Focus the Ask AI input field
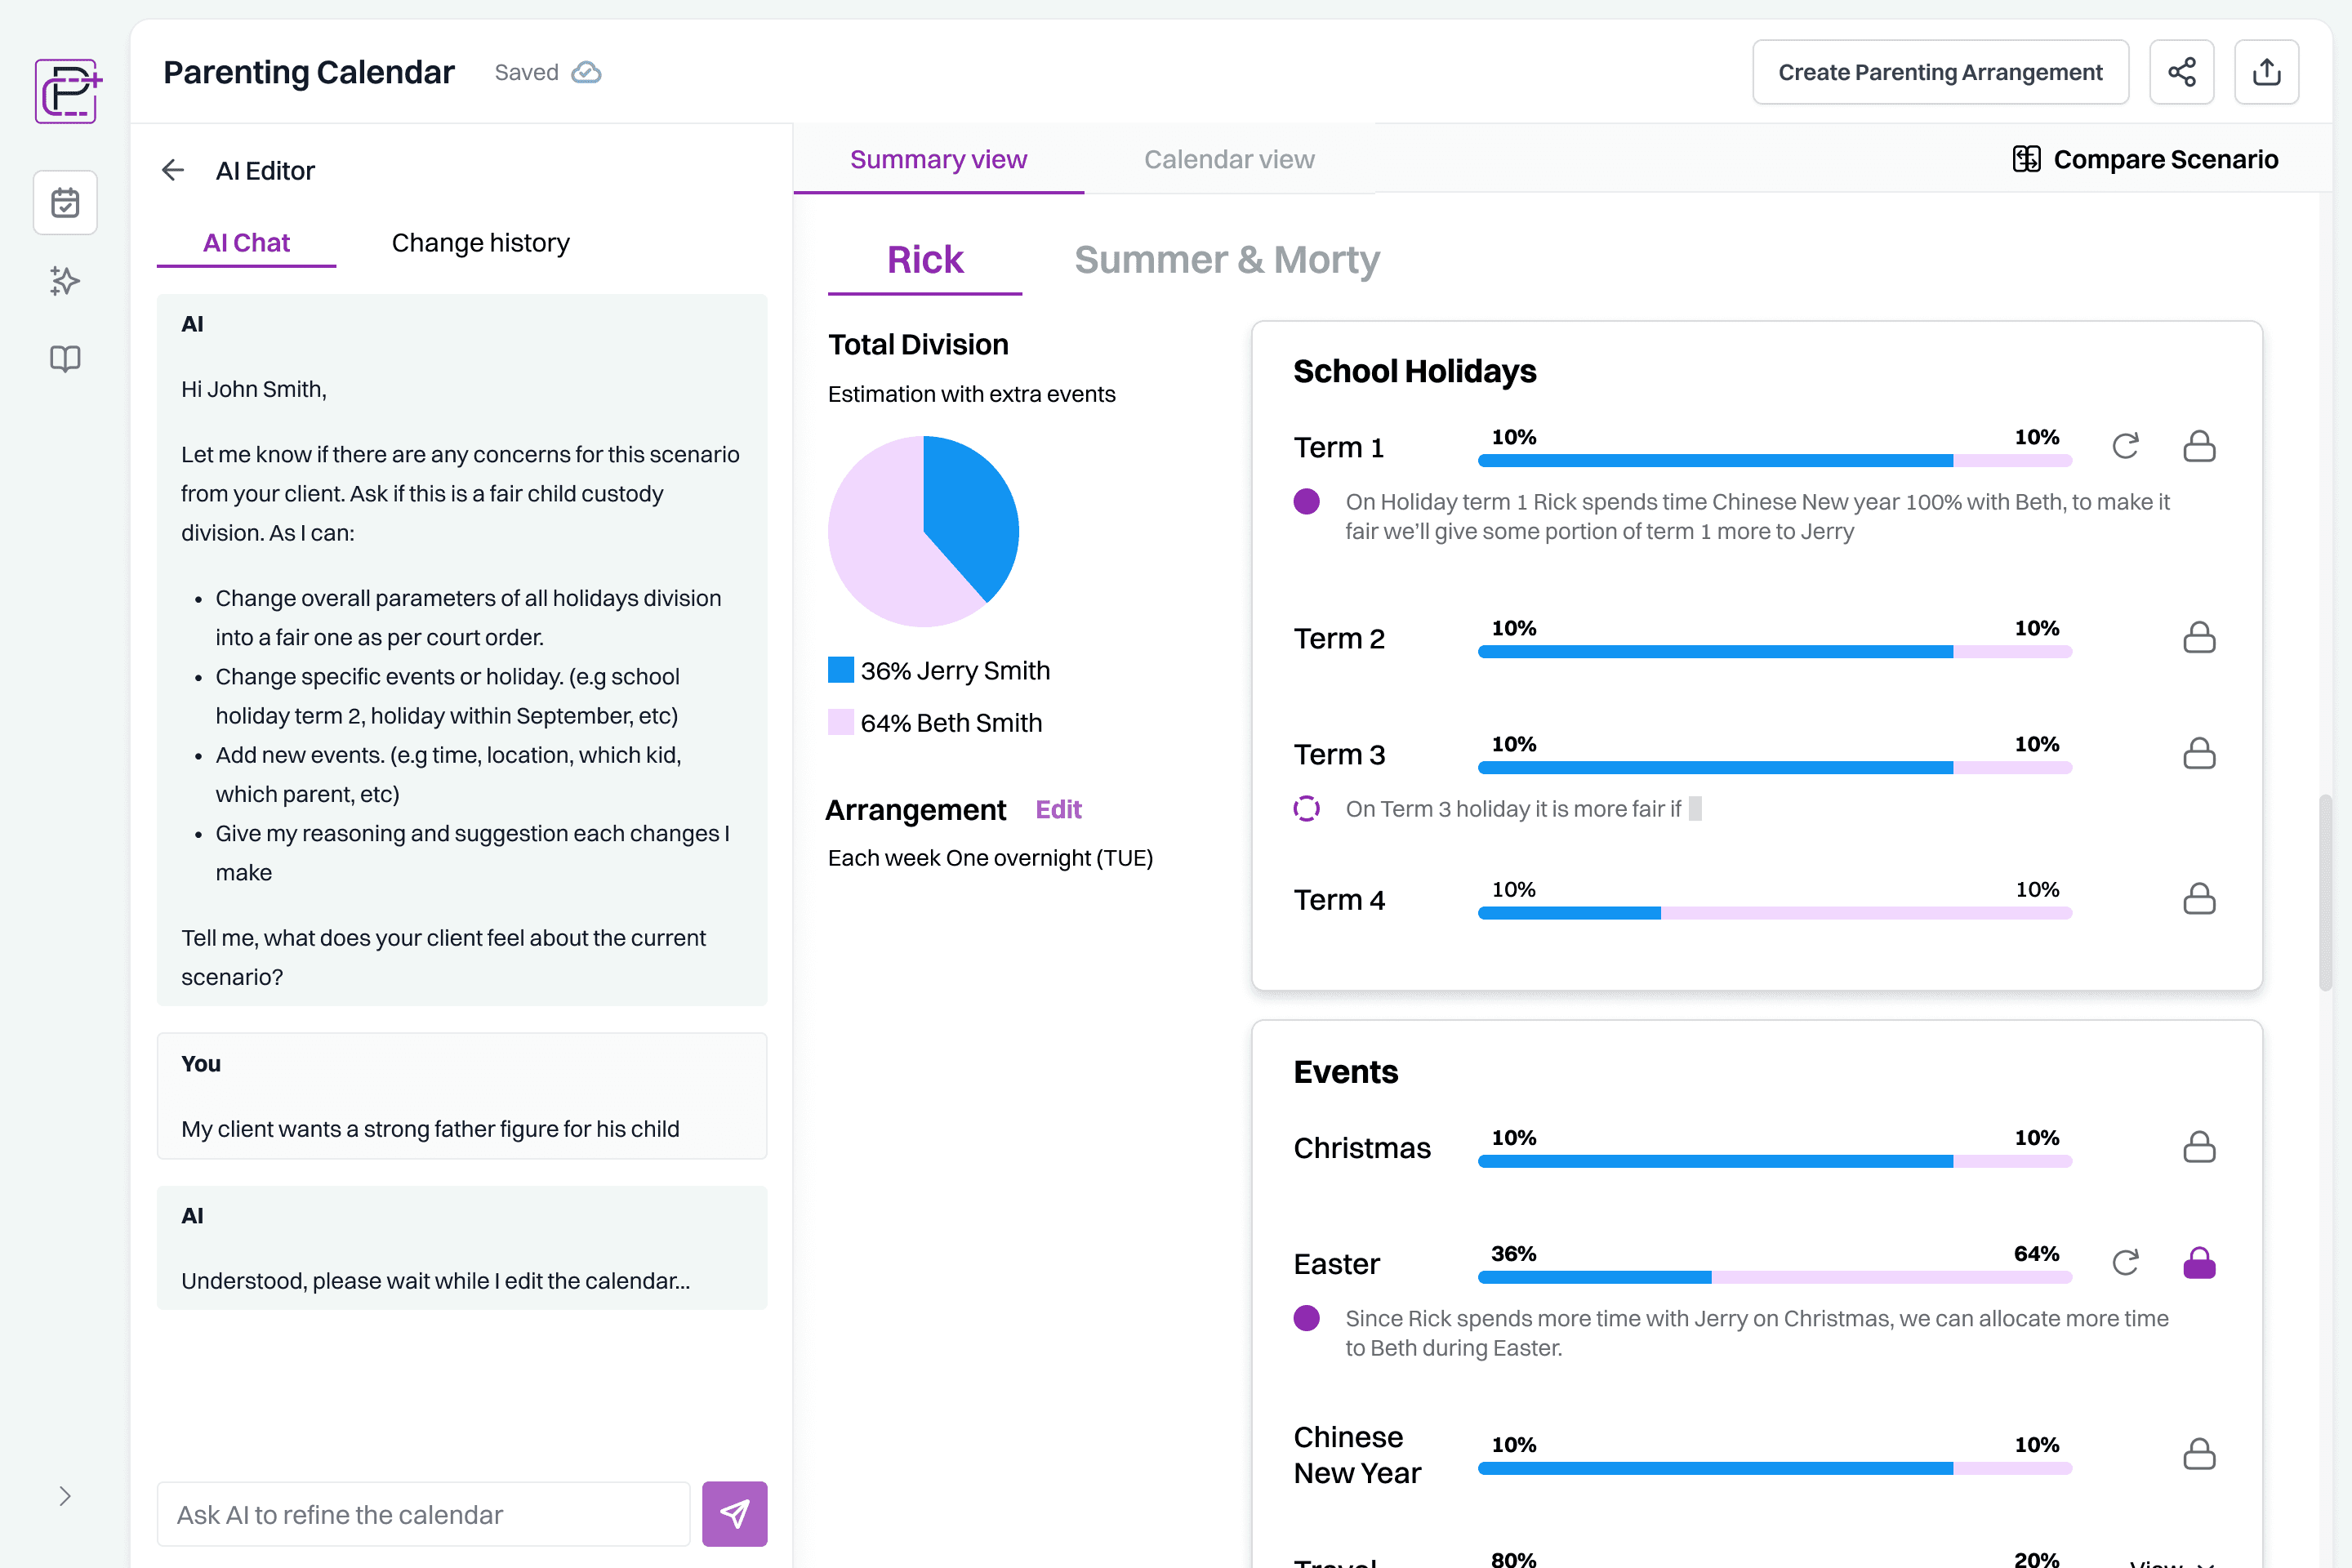This screenshot has width=2352, height=1568. click(x=423, y=1514)
